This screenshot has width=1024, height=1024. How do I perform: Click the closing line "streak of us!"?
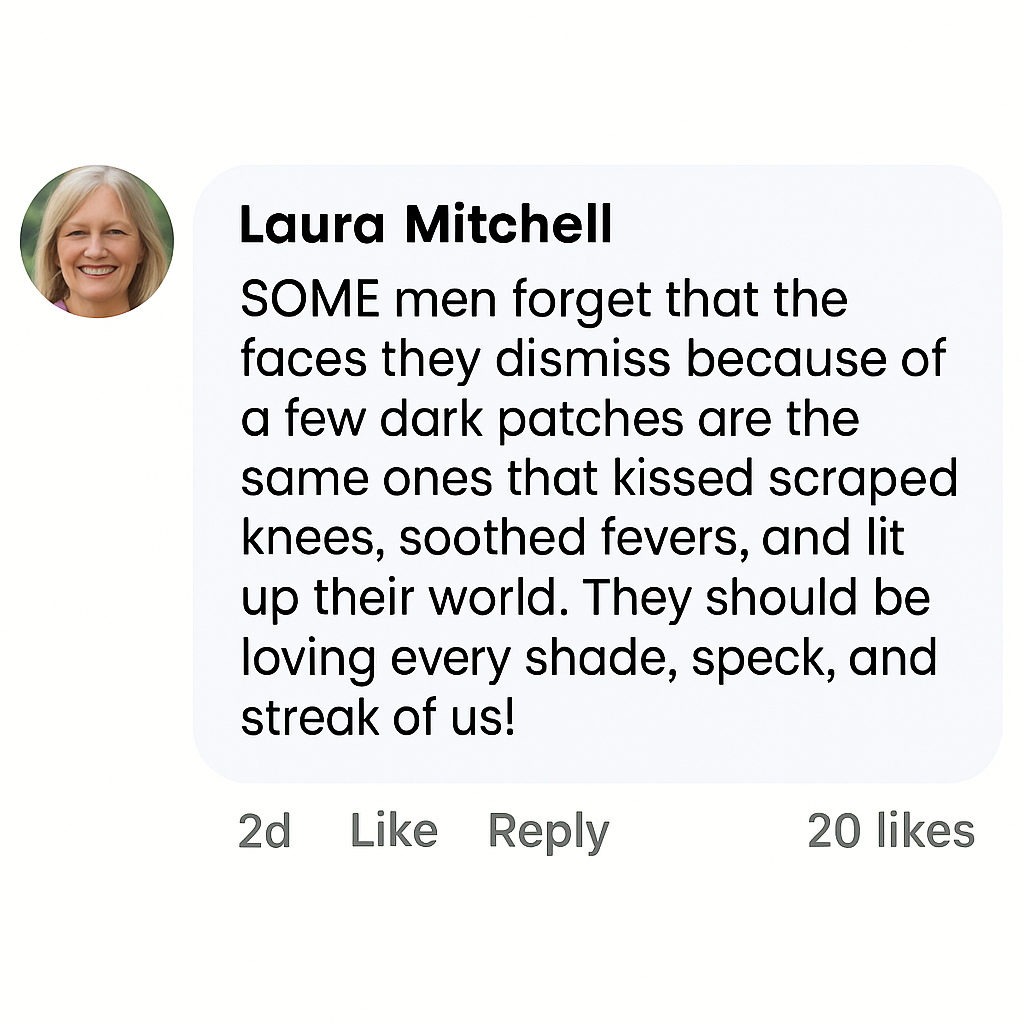pyautogui.click(x=378, y=718)
